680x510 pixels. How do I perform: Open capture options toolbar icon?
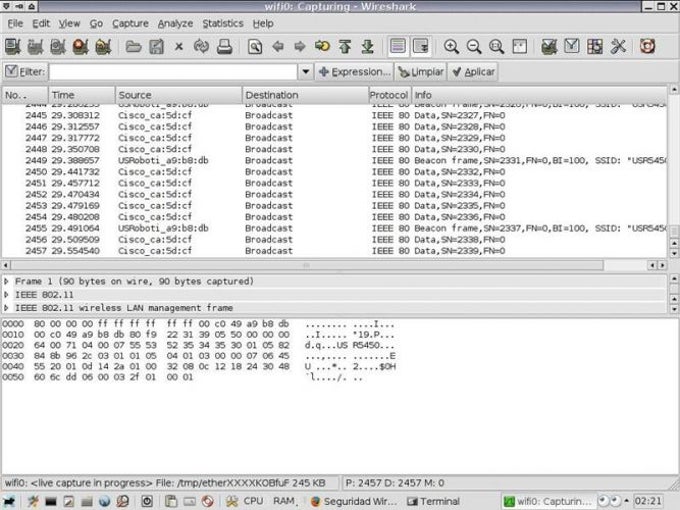click(35, 46)
